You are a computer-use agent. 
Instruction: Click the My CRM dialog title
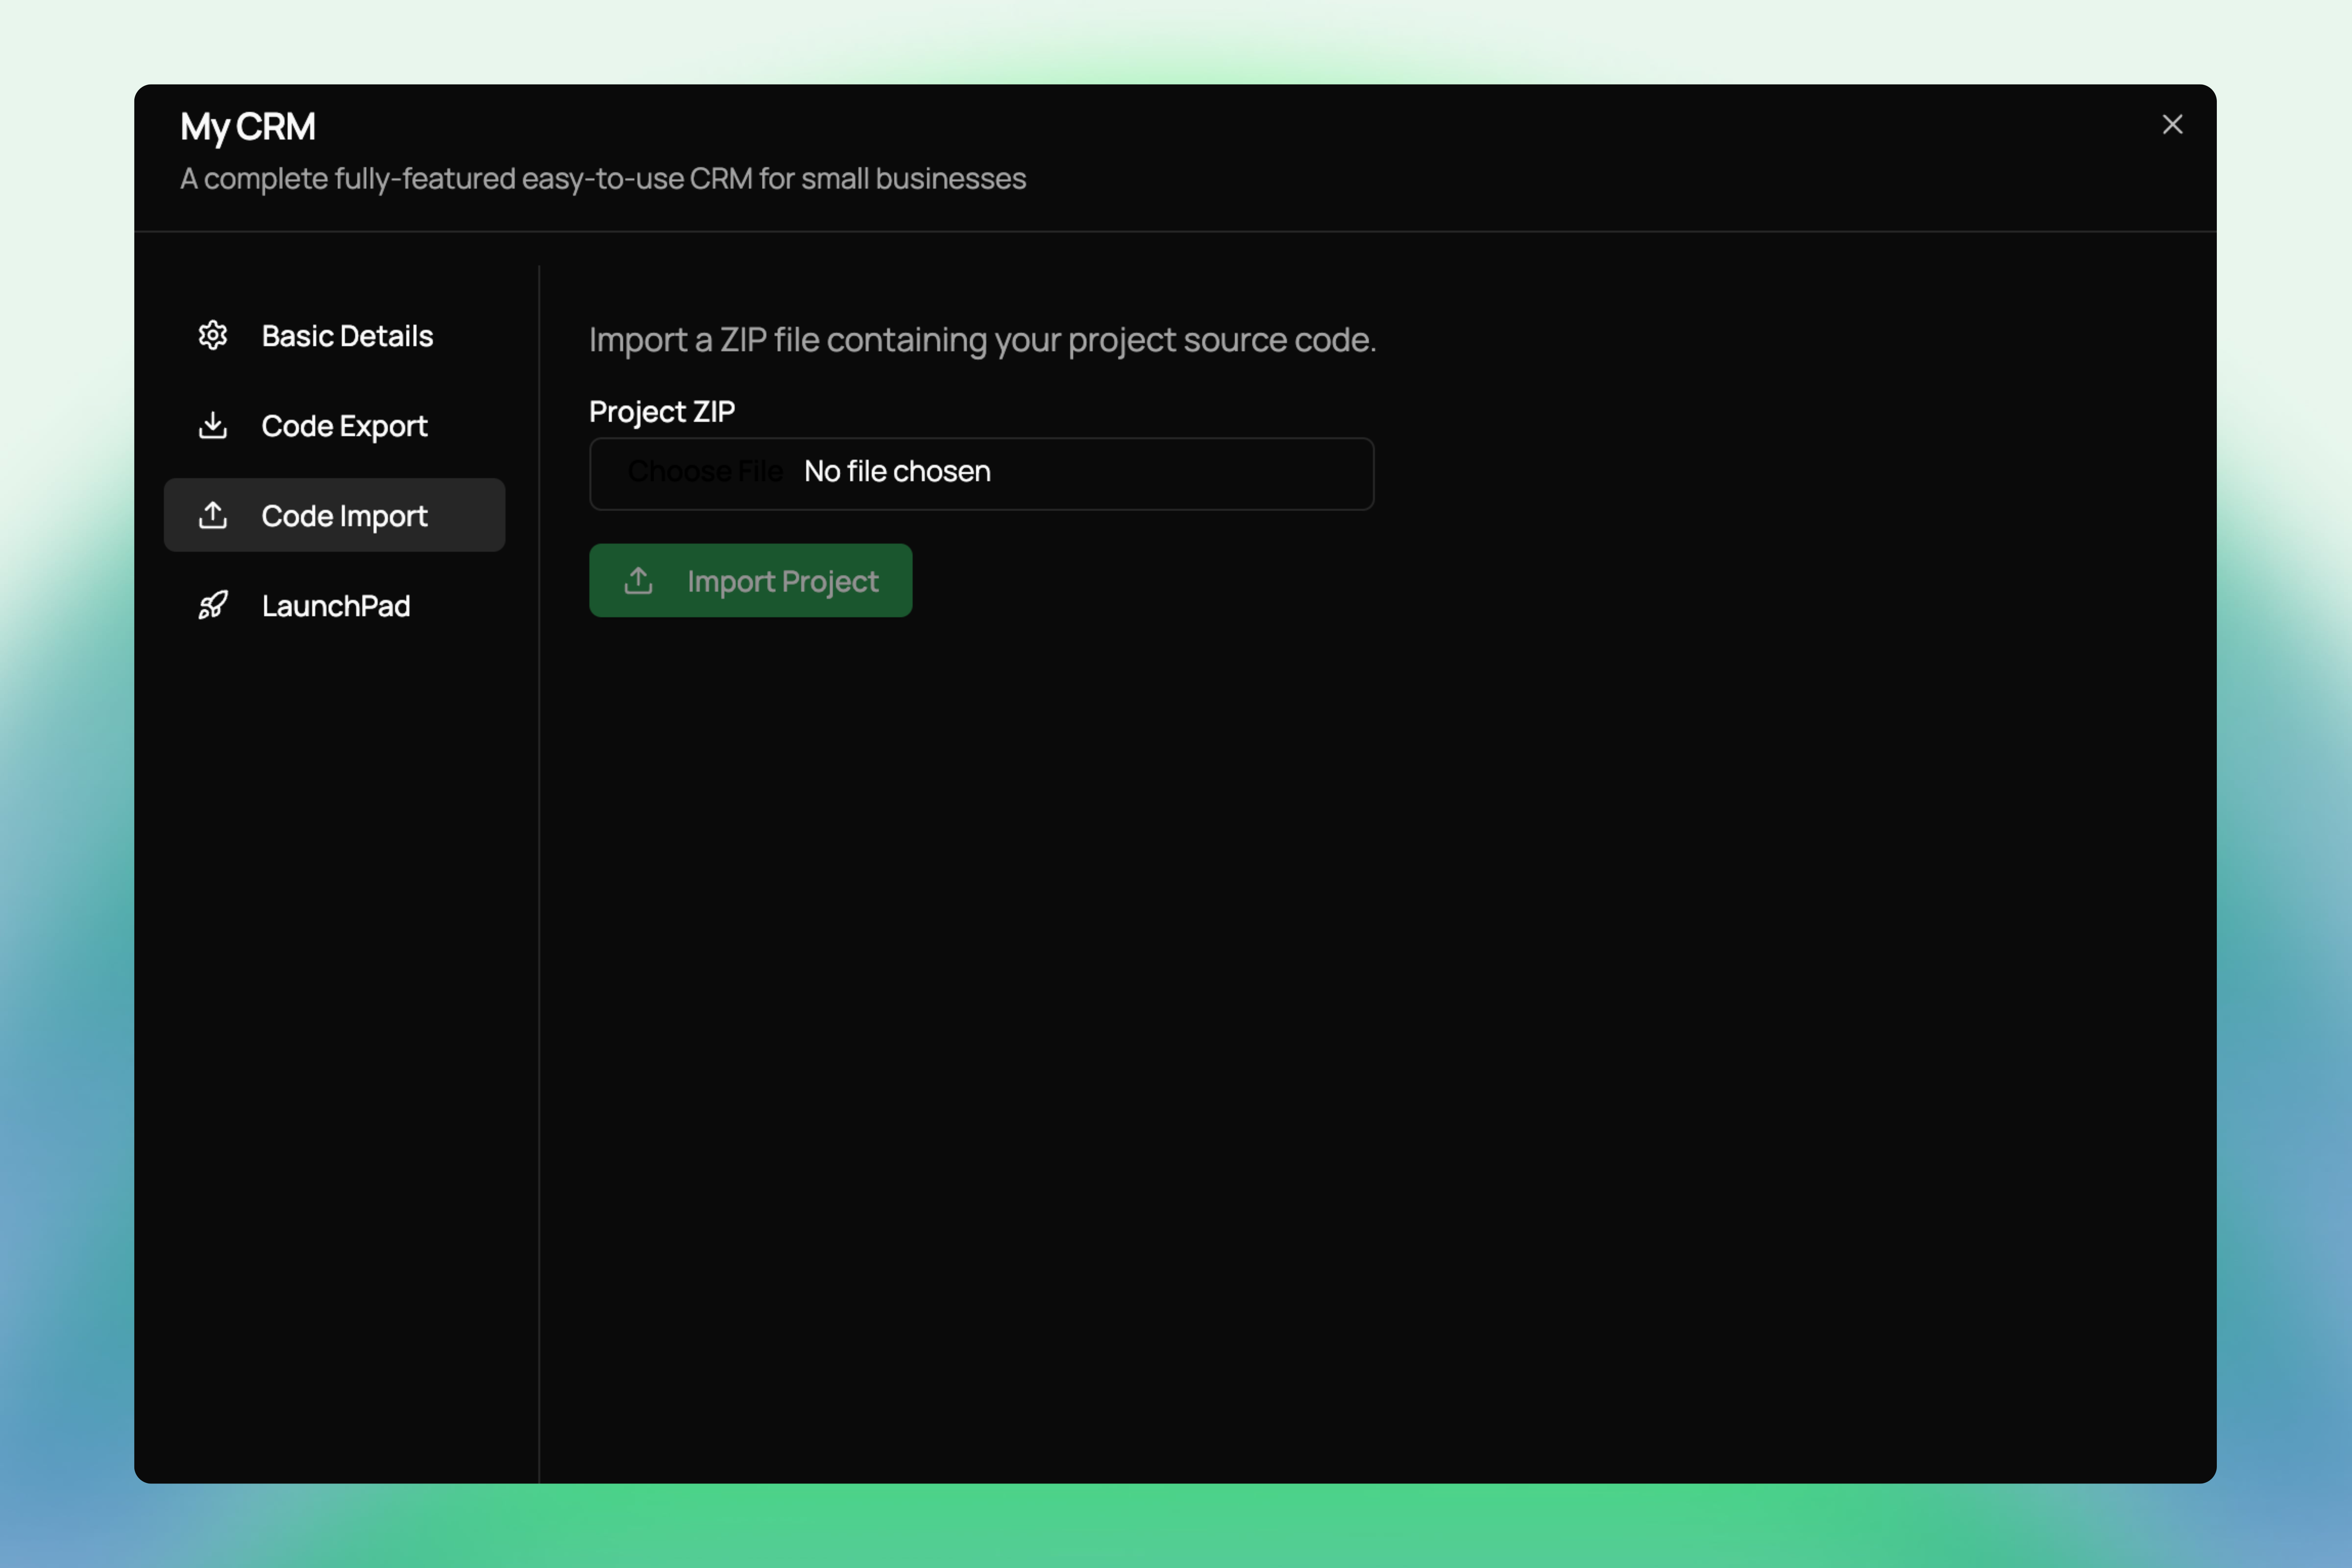tap(247, 127)
